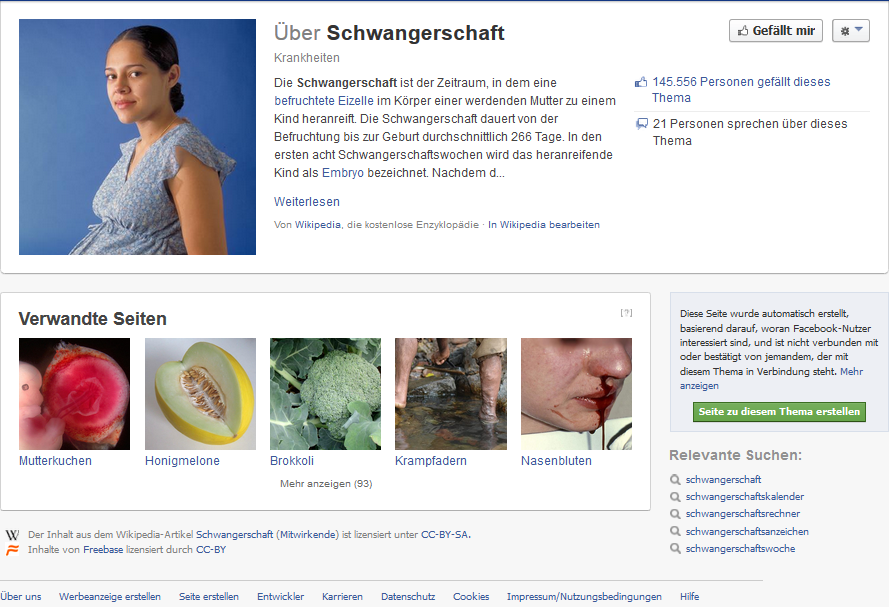
Task: Click the speech bubble icon beside 21 Personen
Action: coord(641,124)
